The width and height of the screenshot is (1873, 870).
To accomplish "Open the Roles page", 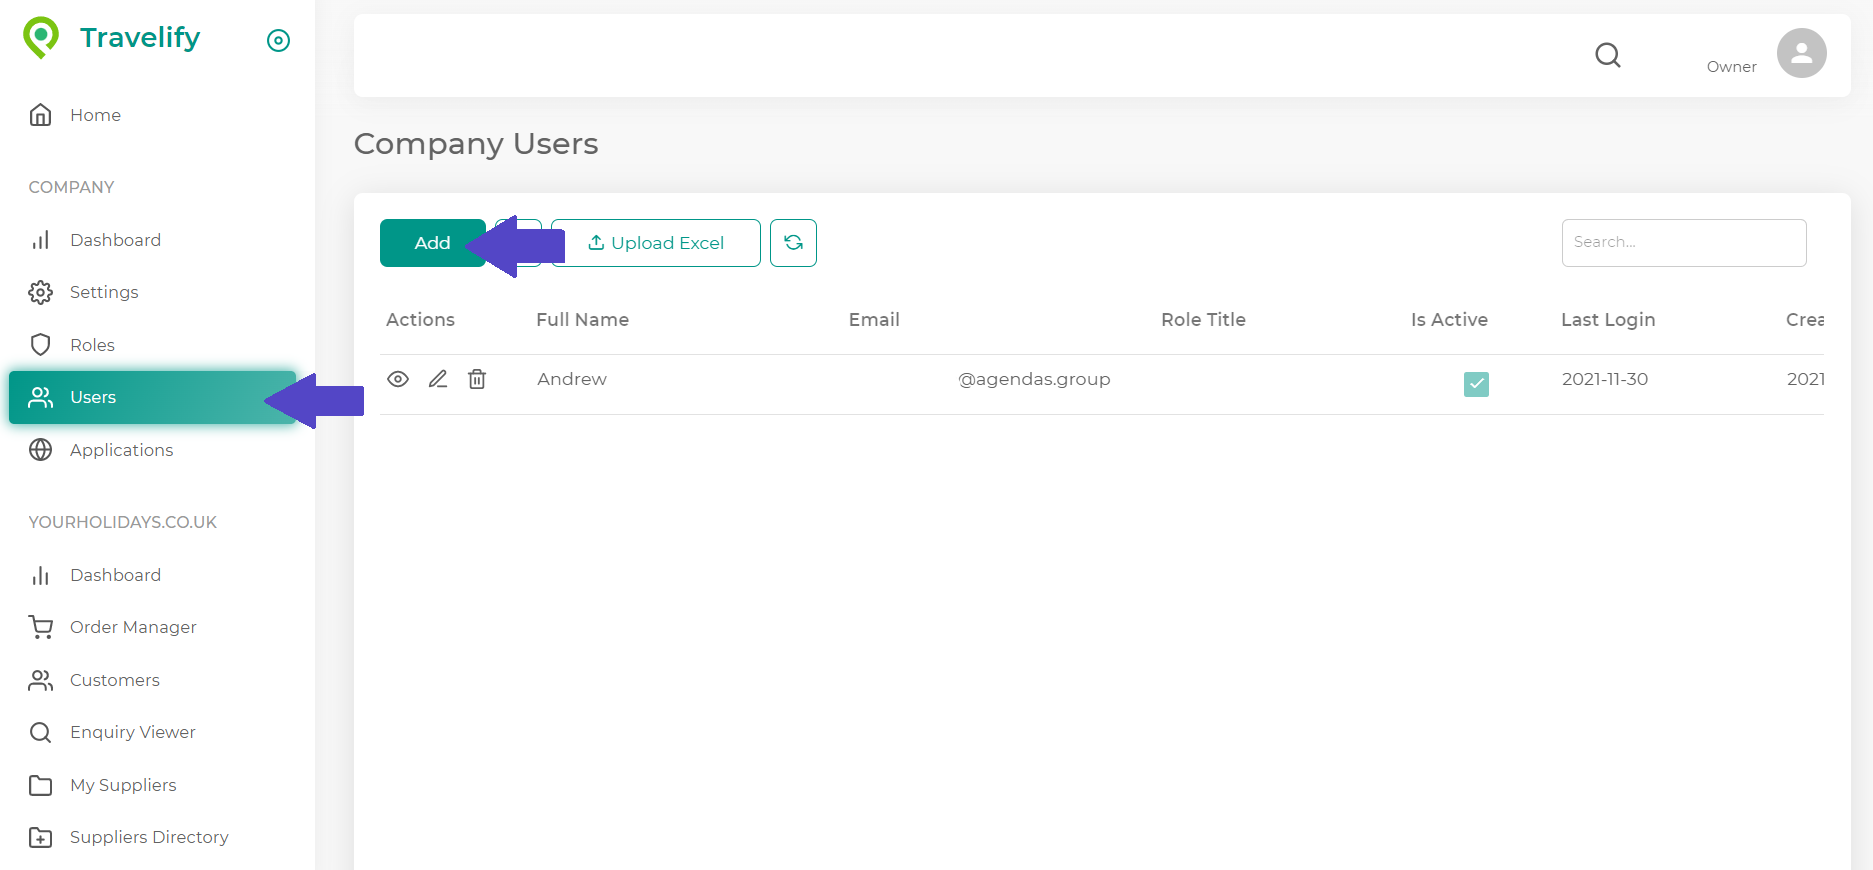I will tap(92, 345).
